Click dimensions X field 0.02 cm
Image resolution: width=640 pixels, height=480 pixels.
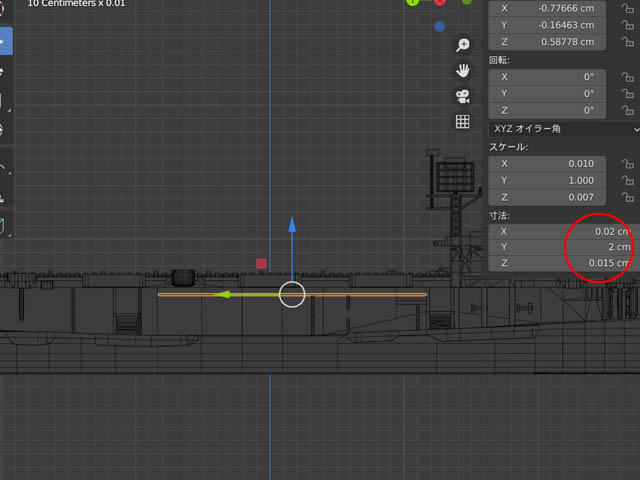pos(564,231)
